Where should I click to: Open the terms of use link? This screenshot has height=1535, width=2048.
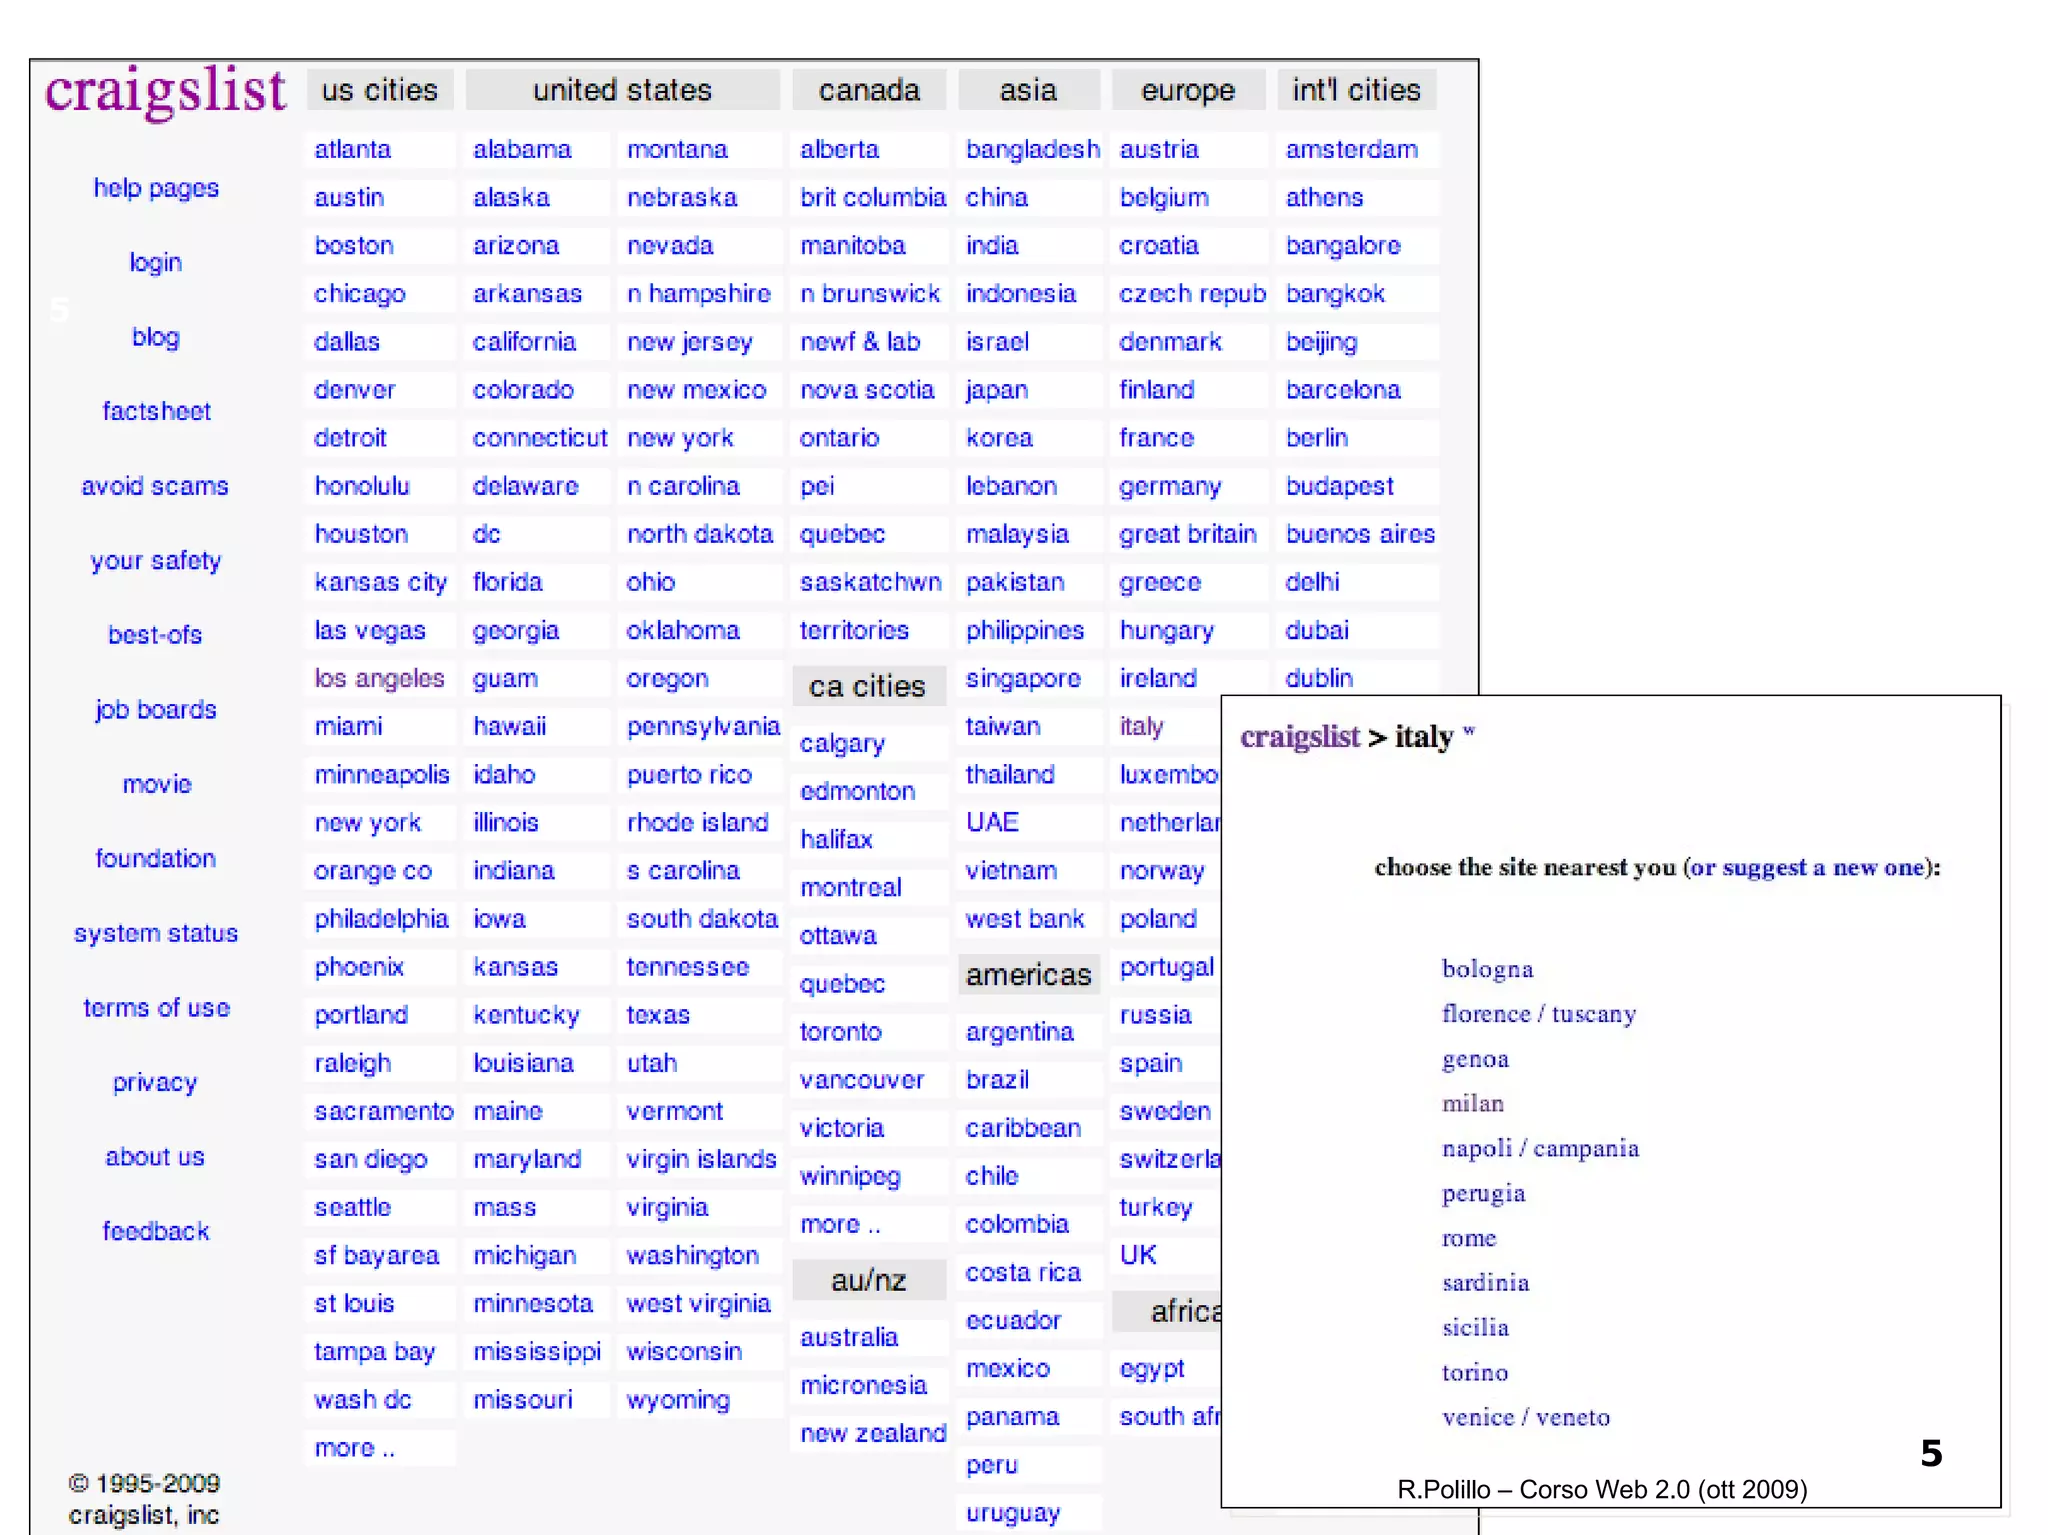pyautogui.click(x=157, y=1008)
